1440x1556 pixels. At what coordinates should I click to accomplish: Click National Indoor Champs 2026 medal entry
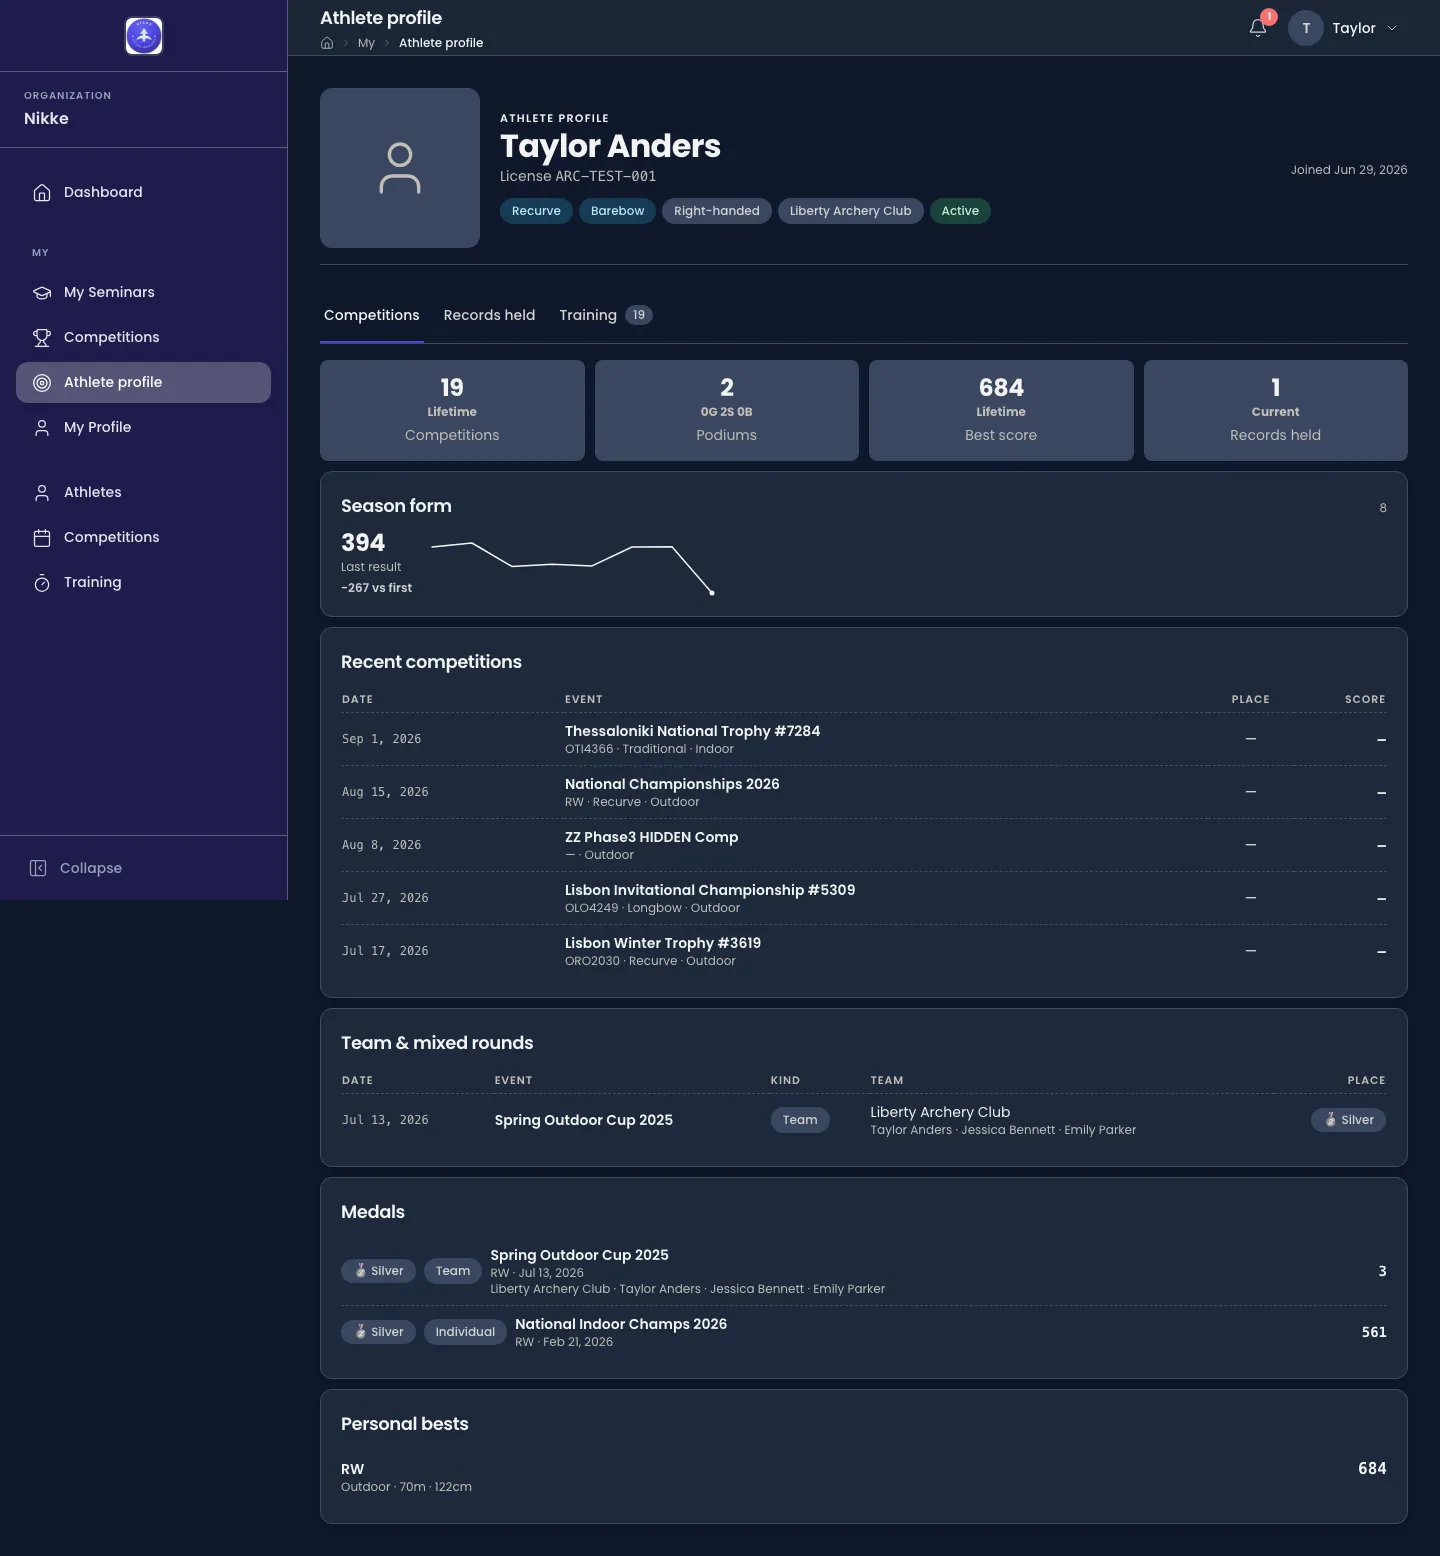coord(864,1332)
